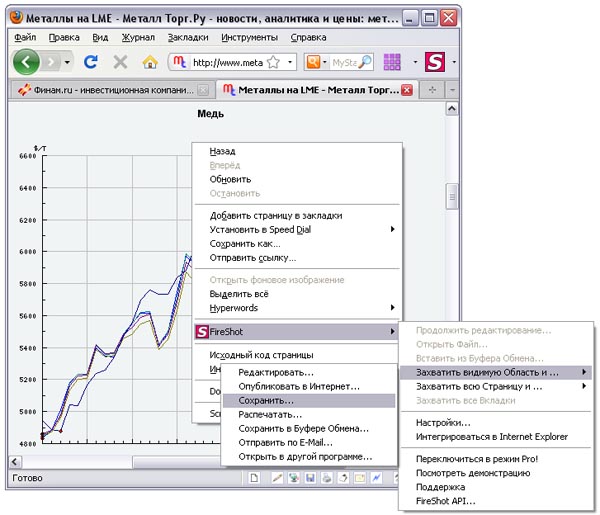
Task: Select Добавить страницу в закладки
Action: pyautogui.click(x=297, y=215)
